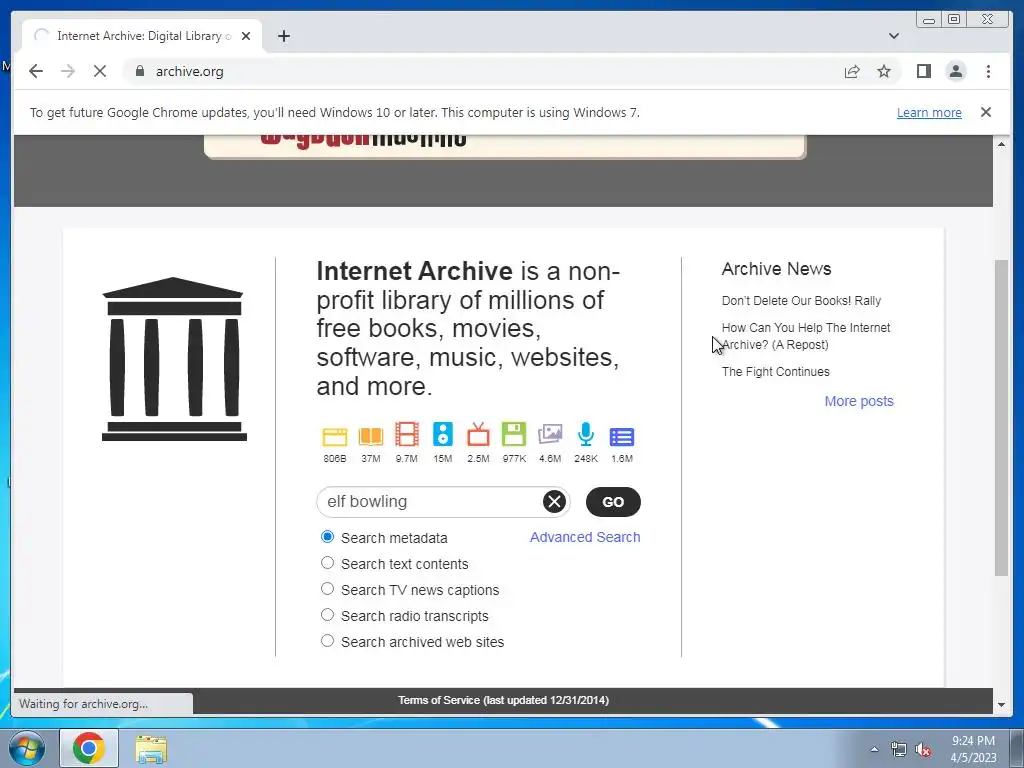Open the browser side panel icon
Viewport: 1024px width, 768px height.
click(x=923, y=71)
